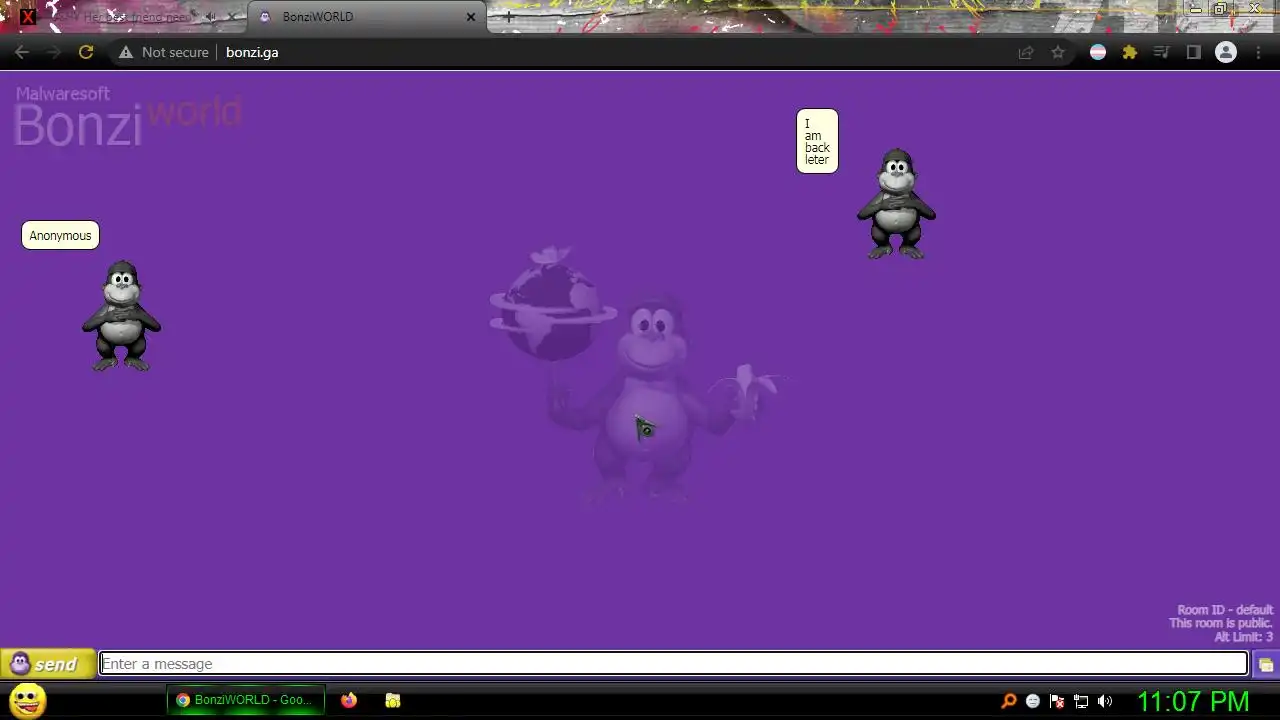The width and height of the screenshot is (1280, 720).
Task: Click the Not secure site warning
Action: point(163,52)
